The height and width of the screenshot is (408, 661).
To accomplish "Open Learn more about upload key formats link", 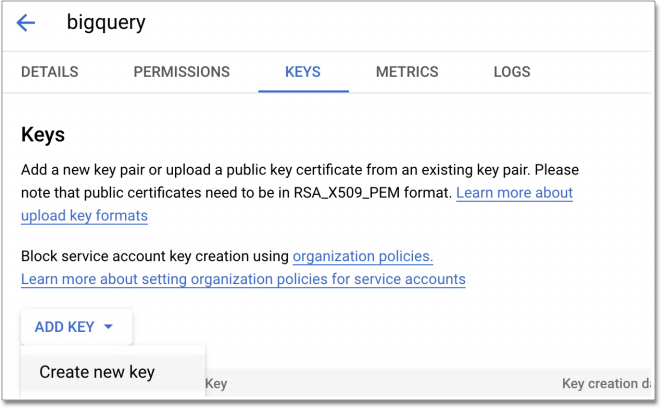I will pyautogui.click(x=514, y=192).
